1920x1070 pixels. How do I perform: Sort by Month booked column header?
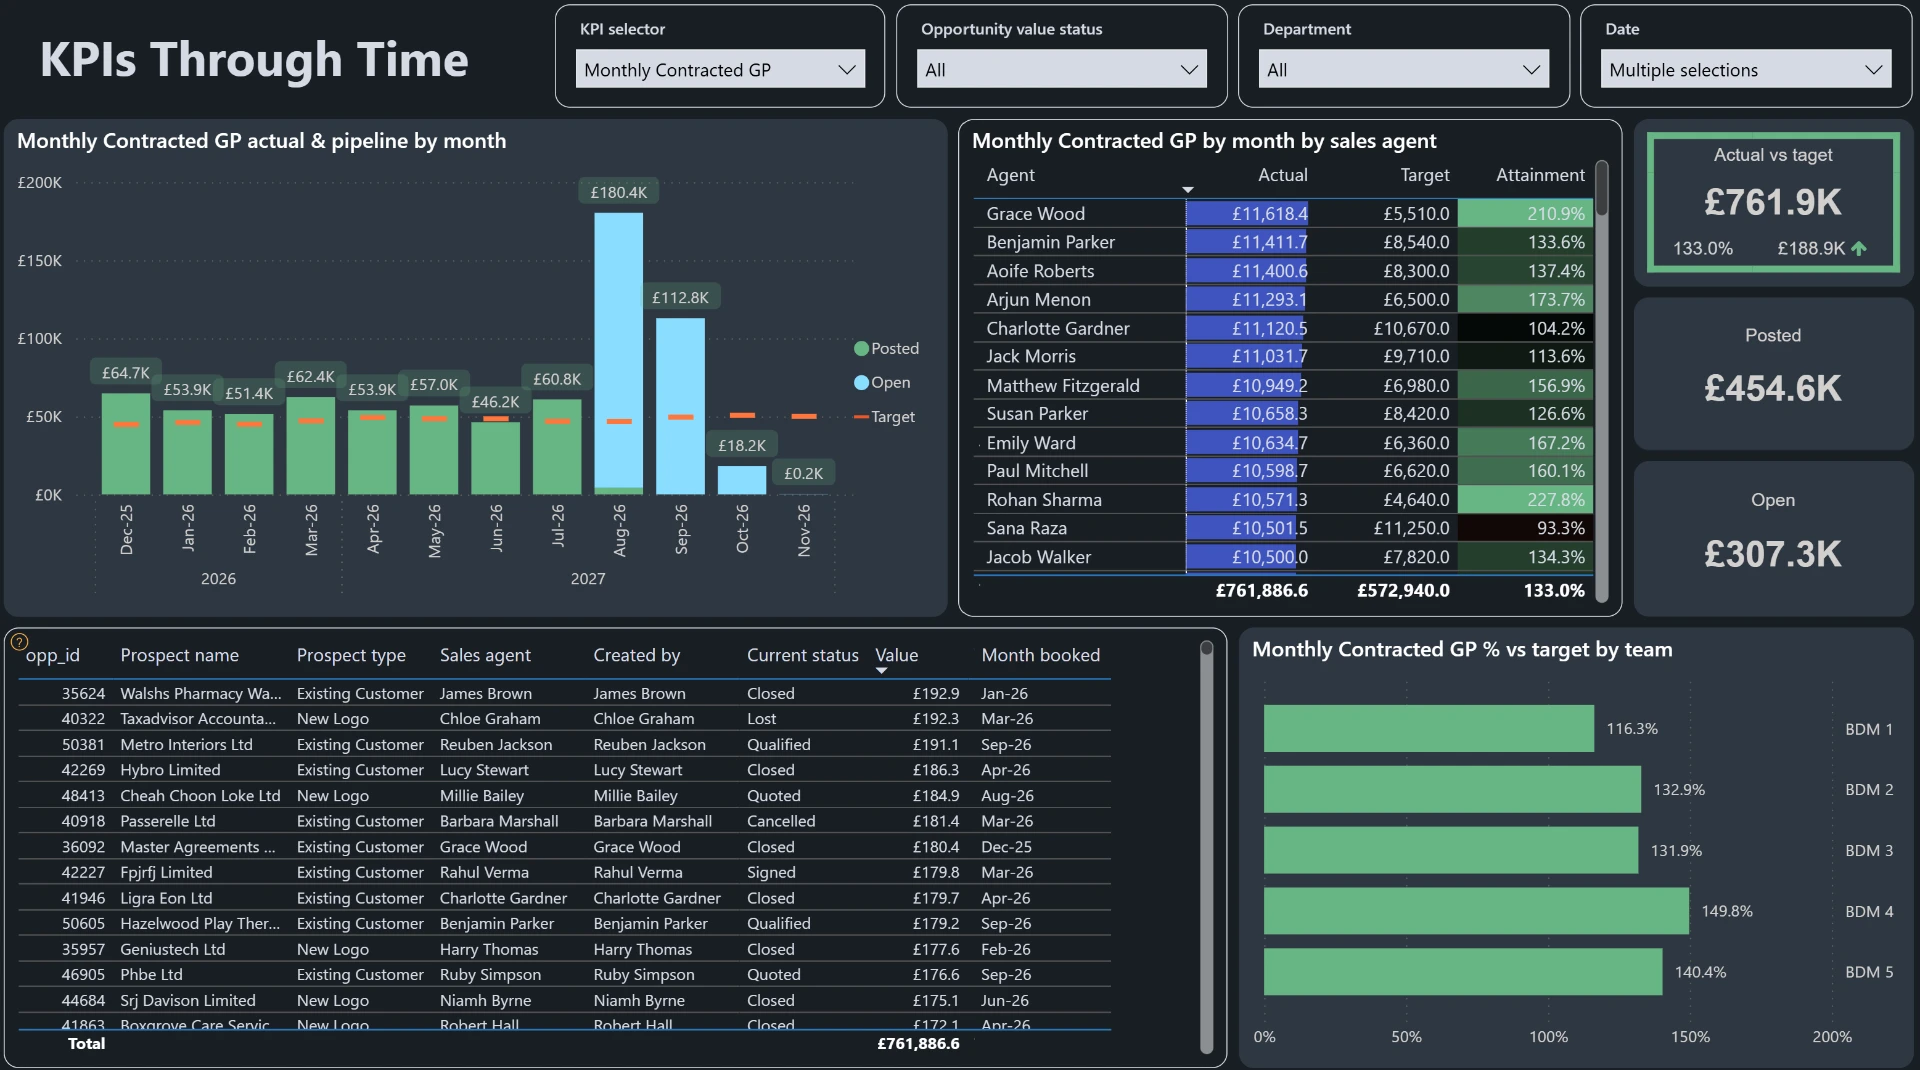pyautogui.click(x=1040, y=655)
